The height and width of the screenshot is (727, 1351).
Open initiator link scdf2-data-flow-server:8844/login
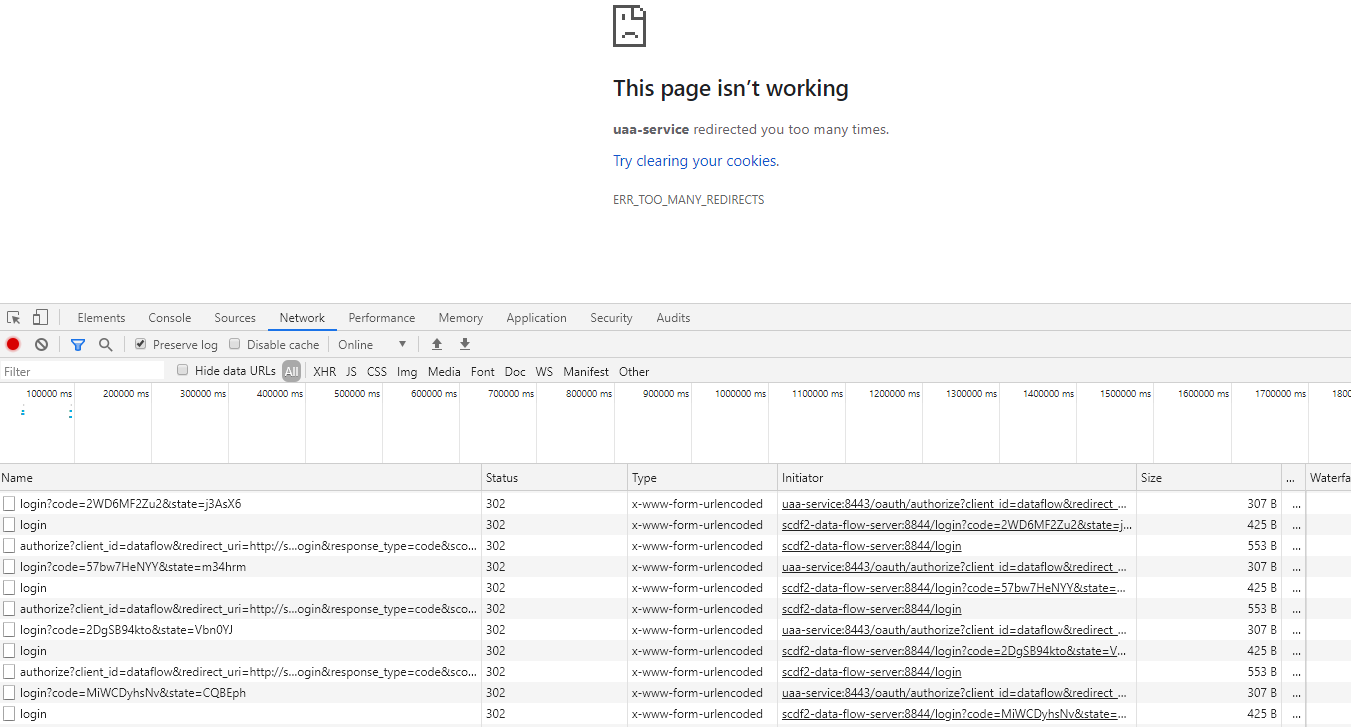(871, 545)
